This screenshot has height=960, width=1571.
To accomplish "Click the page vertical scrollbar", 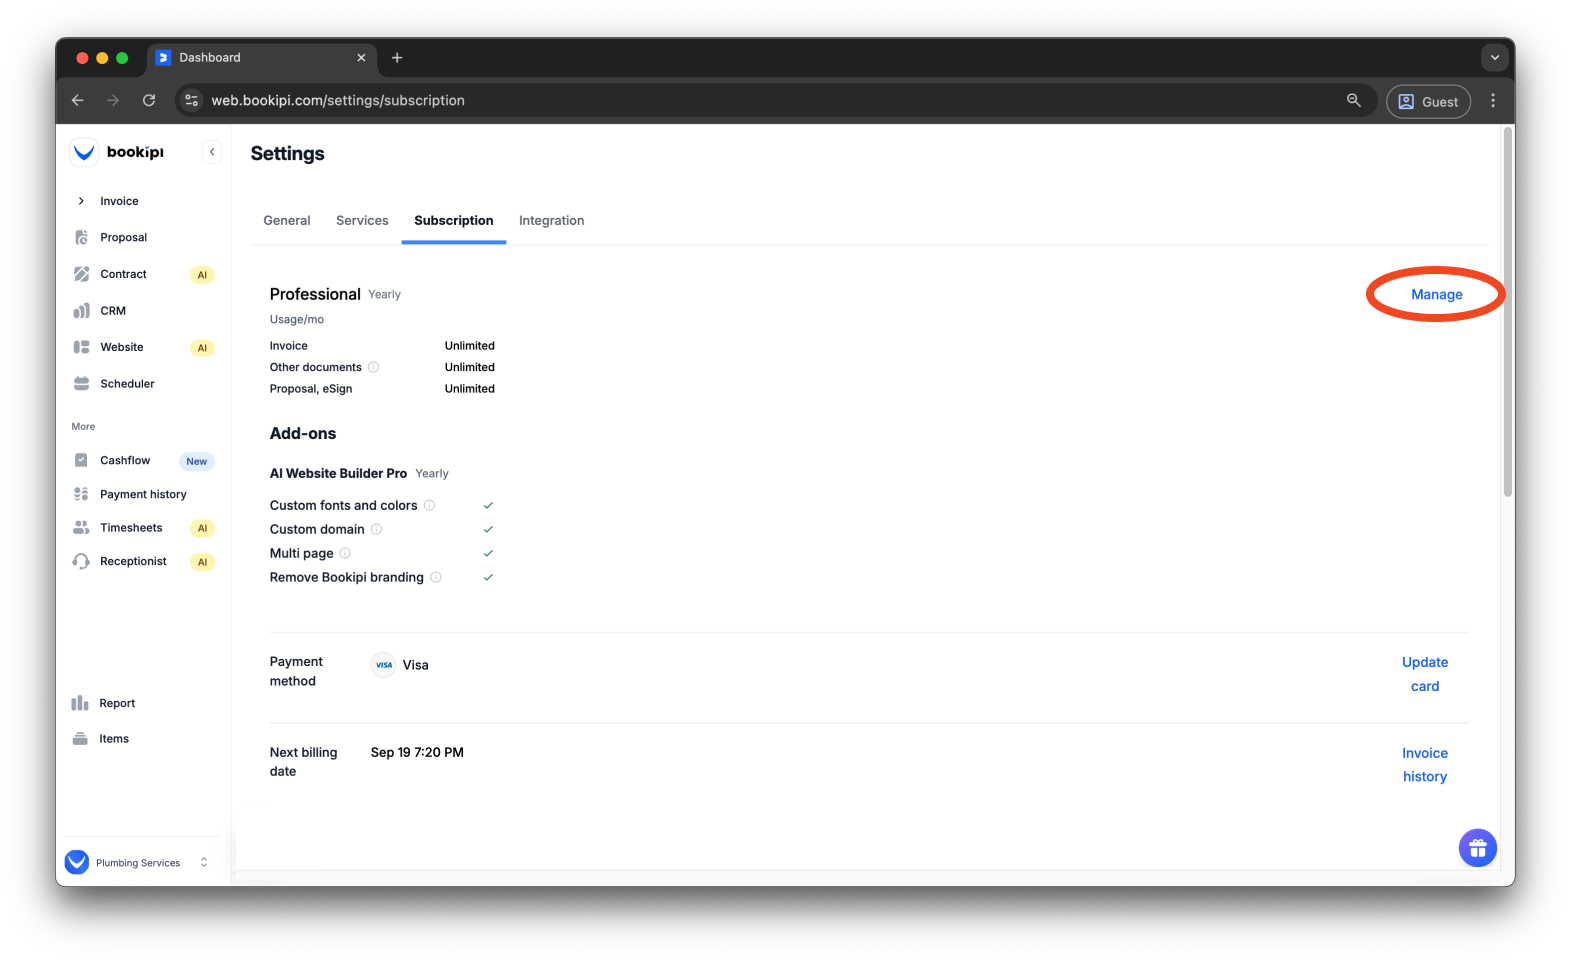I will tap(1508, 312).
